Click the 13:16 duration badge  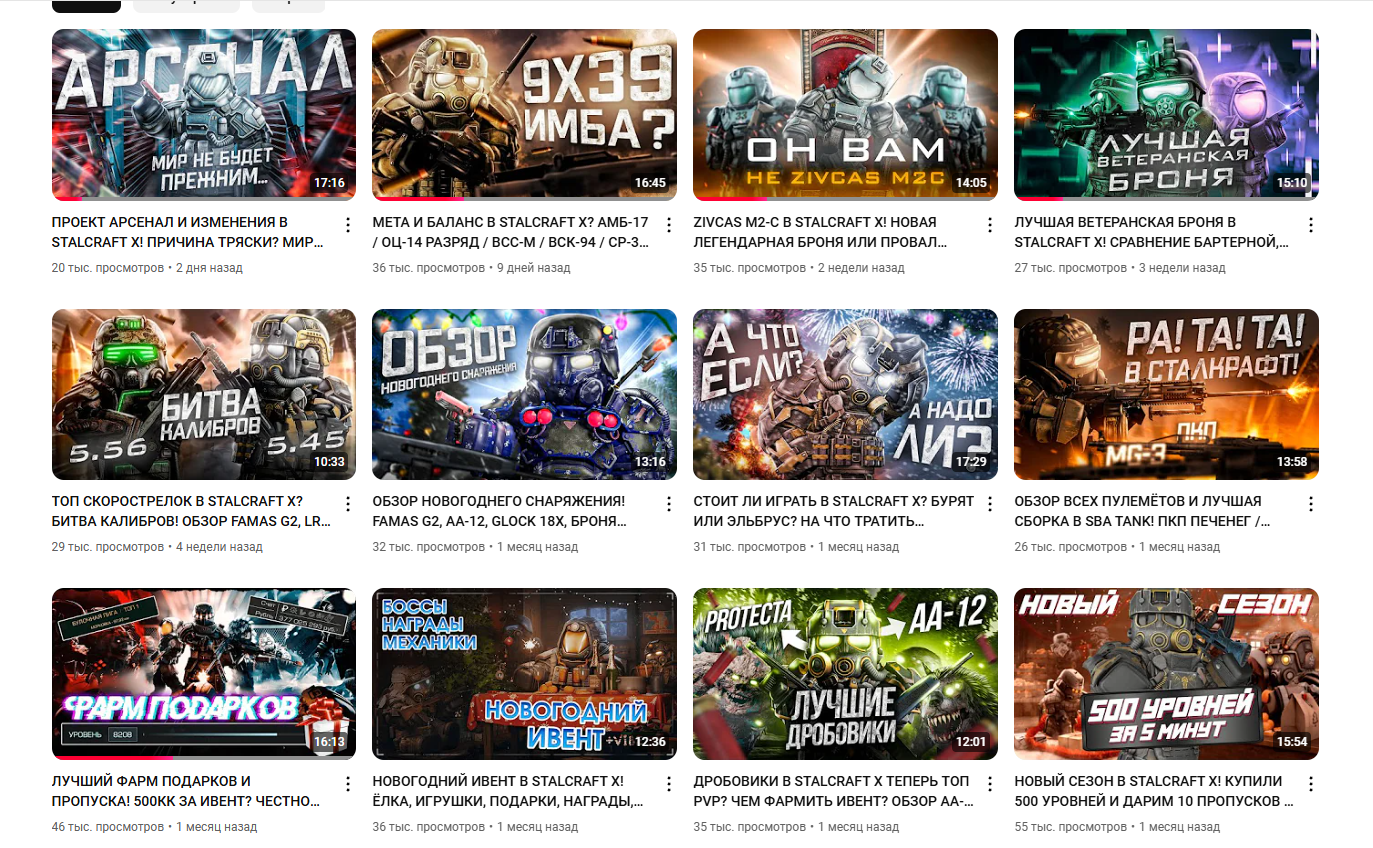(650, 463)
